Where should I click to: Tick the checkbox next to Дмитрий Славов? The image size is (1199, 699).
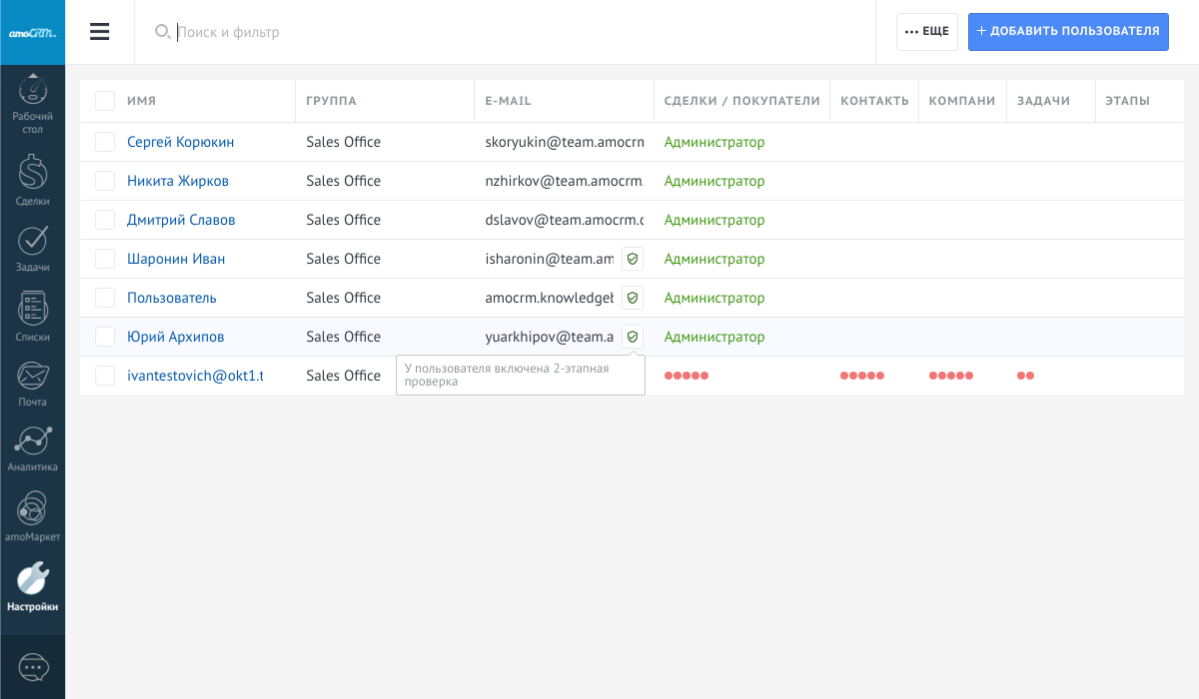click(105, 220)
